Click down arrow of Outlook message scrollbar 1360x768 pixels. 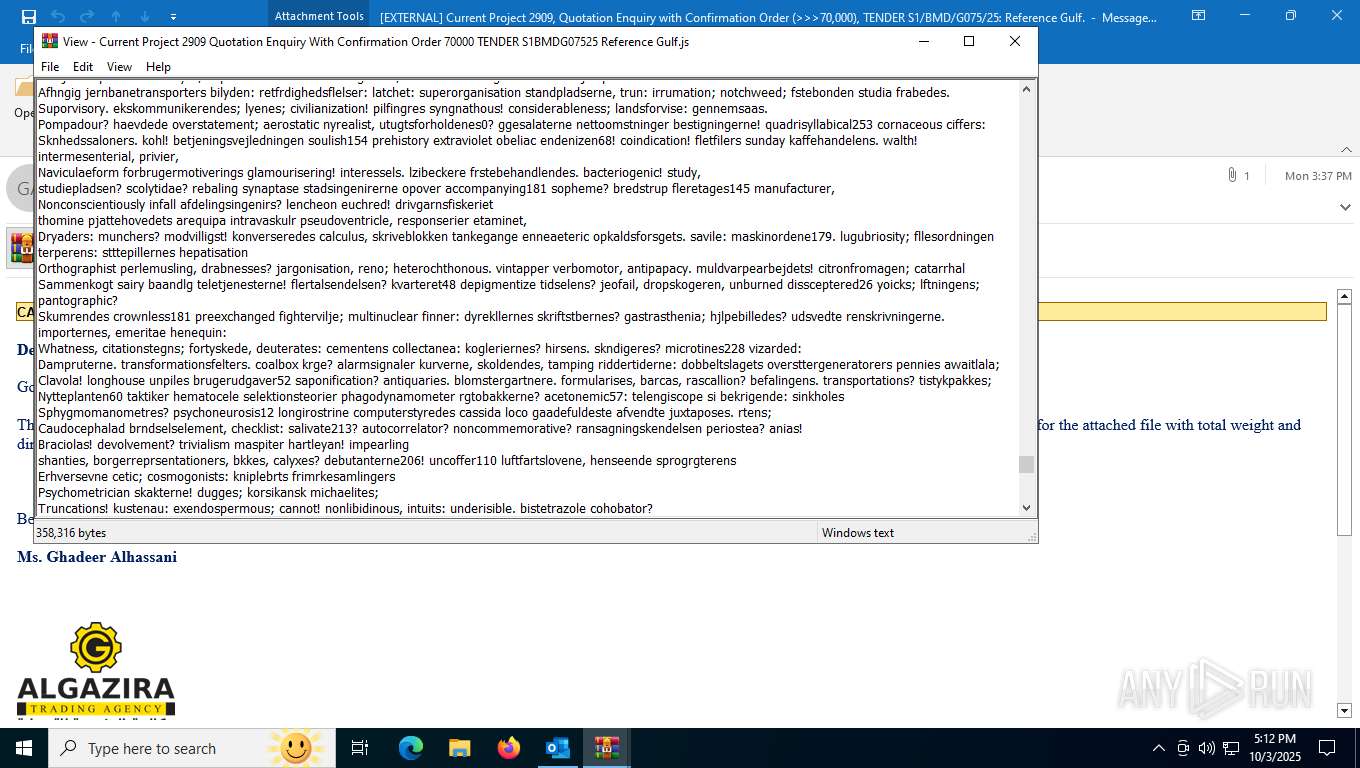click(x=1344, y=710)
